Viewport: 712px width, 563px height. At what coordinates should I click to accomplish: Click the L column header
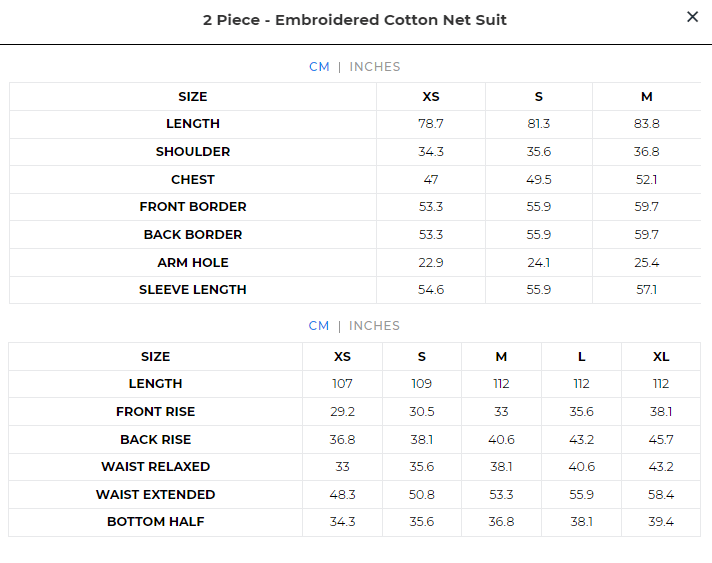point(581,357)
